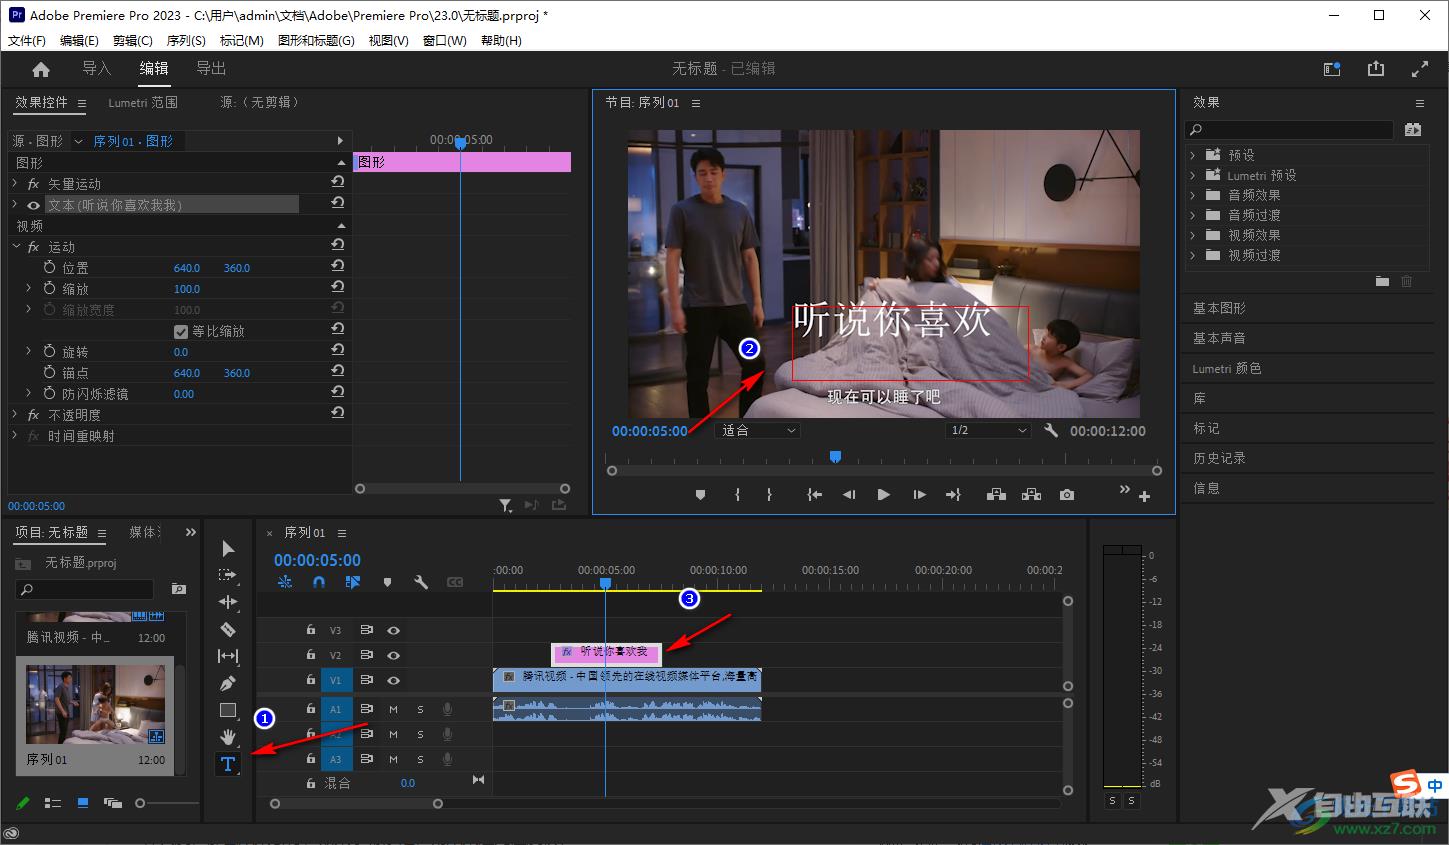Image resolution: width=1449 pixels, height=845 pixels.
Task: Reset the Position parameter
Action: 338,266
